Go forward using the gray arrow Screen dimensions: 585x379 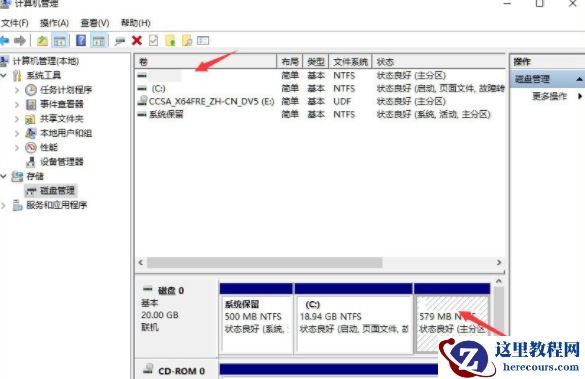pos(20,40)
